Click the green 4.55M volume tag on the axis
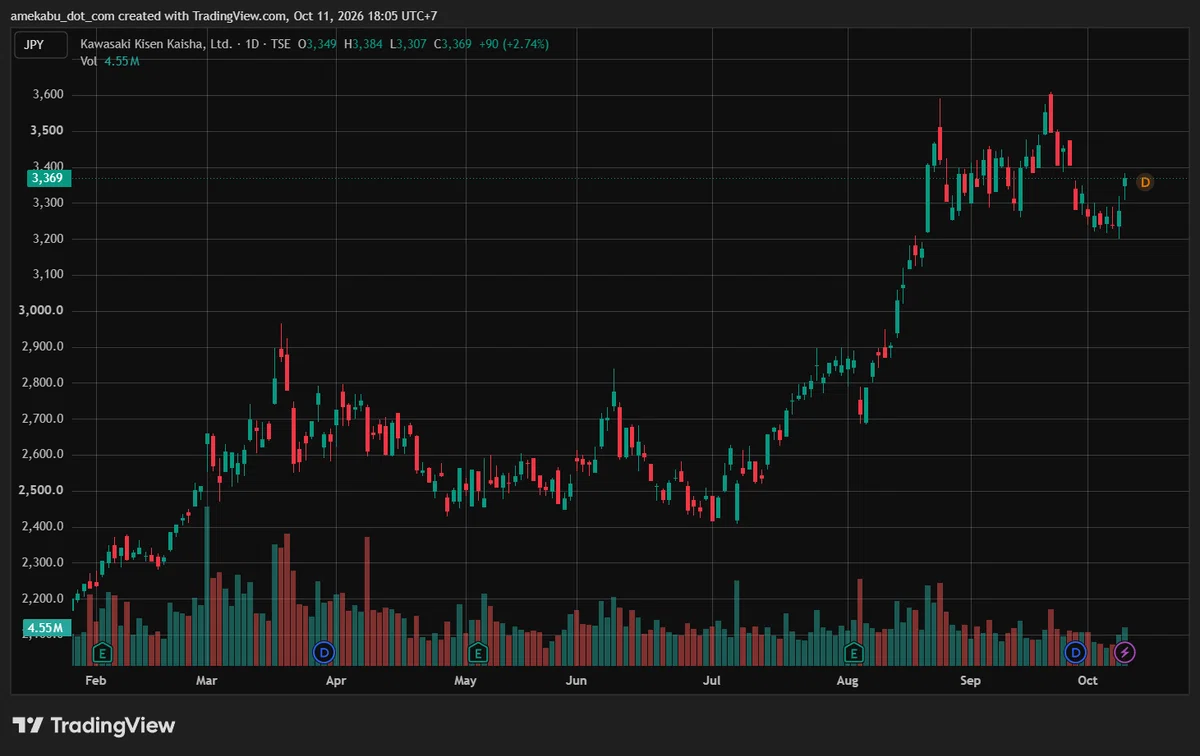Viewport: 1200px width, 756px height. 46,629
